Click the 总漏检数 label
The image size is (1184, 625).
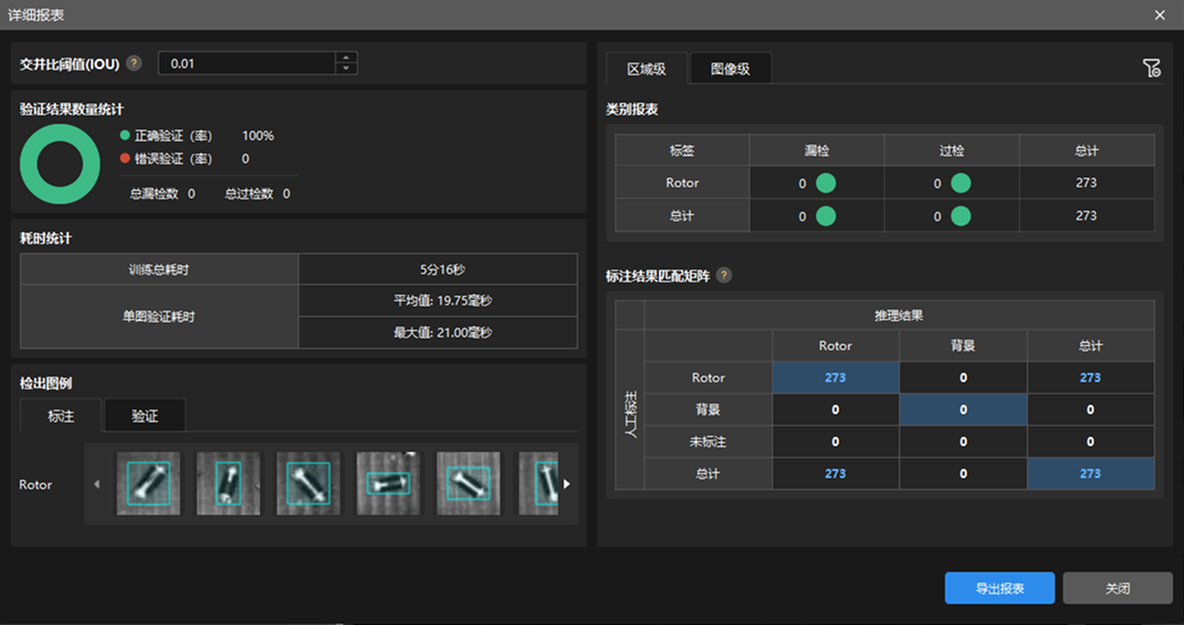coord(154,194)
